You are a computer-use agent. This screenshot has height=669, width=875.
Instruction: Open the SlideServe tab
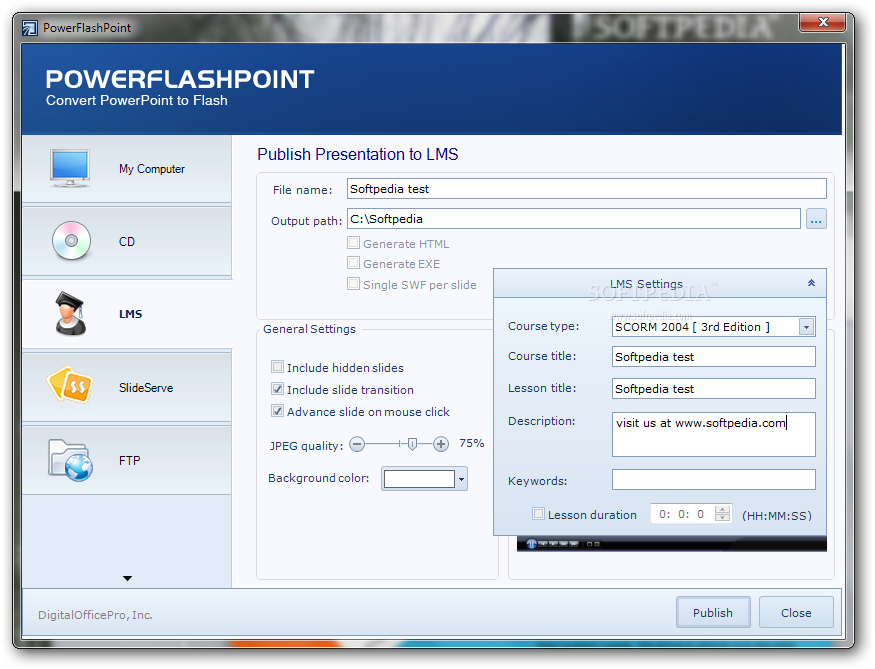pos(127,387)
